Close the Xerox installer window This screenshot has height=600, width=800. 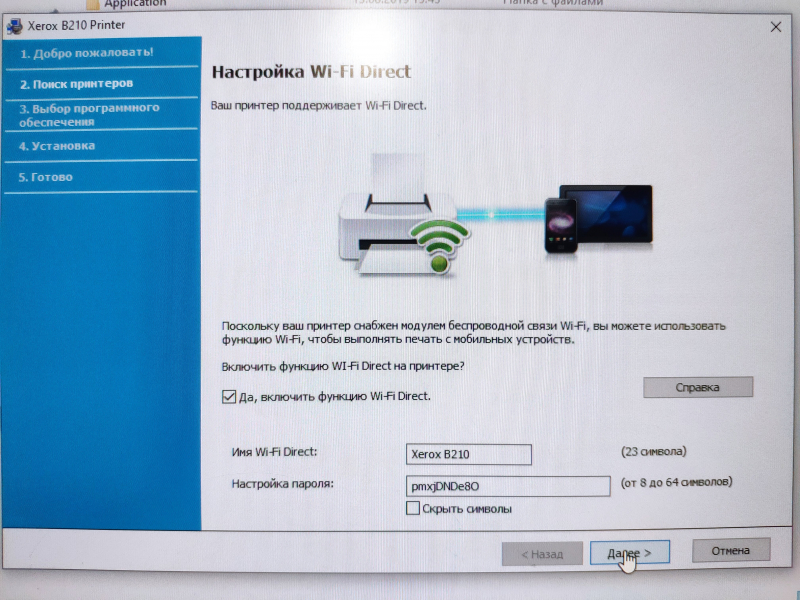click(x=775, y=27)
